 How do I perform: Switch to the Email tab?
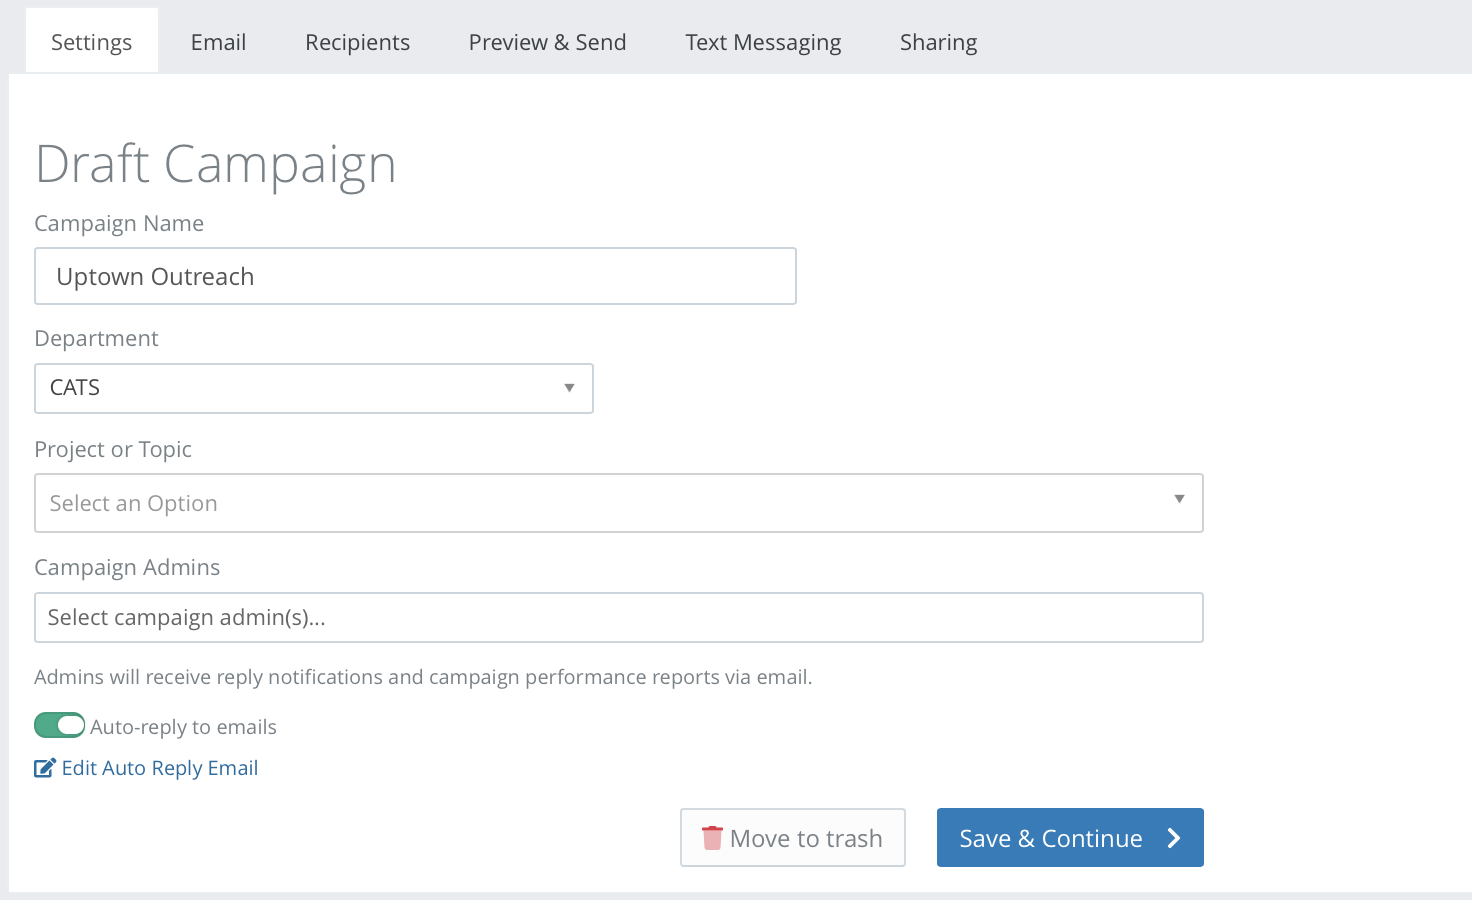tap(218, 42)
